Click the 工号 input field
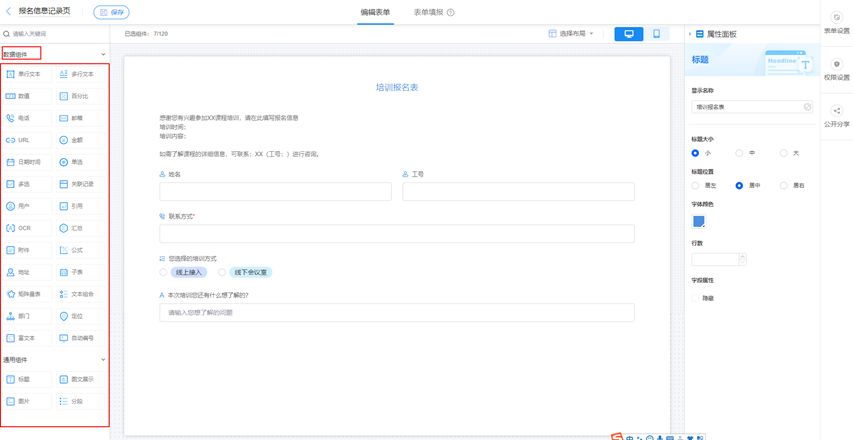 tap(518, 191)
